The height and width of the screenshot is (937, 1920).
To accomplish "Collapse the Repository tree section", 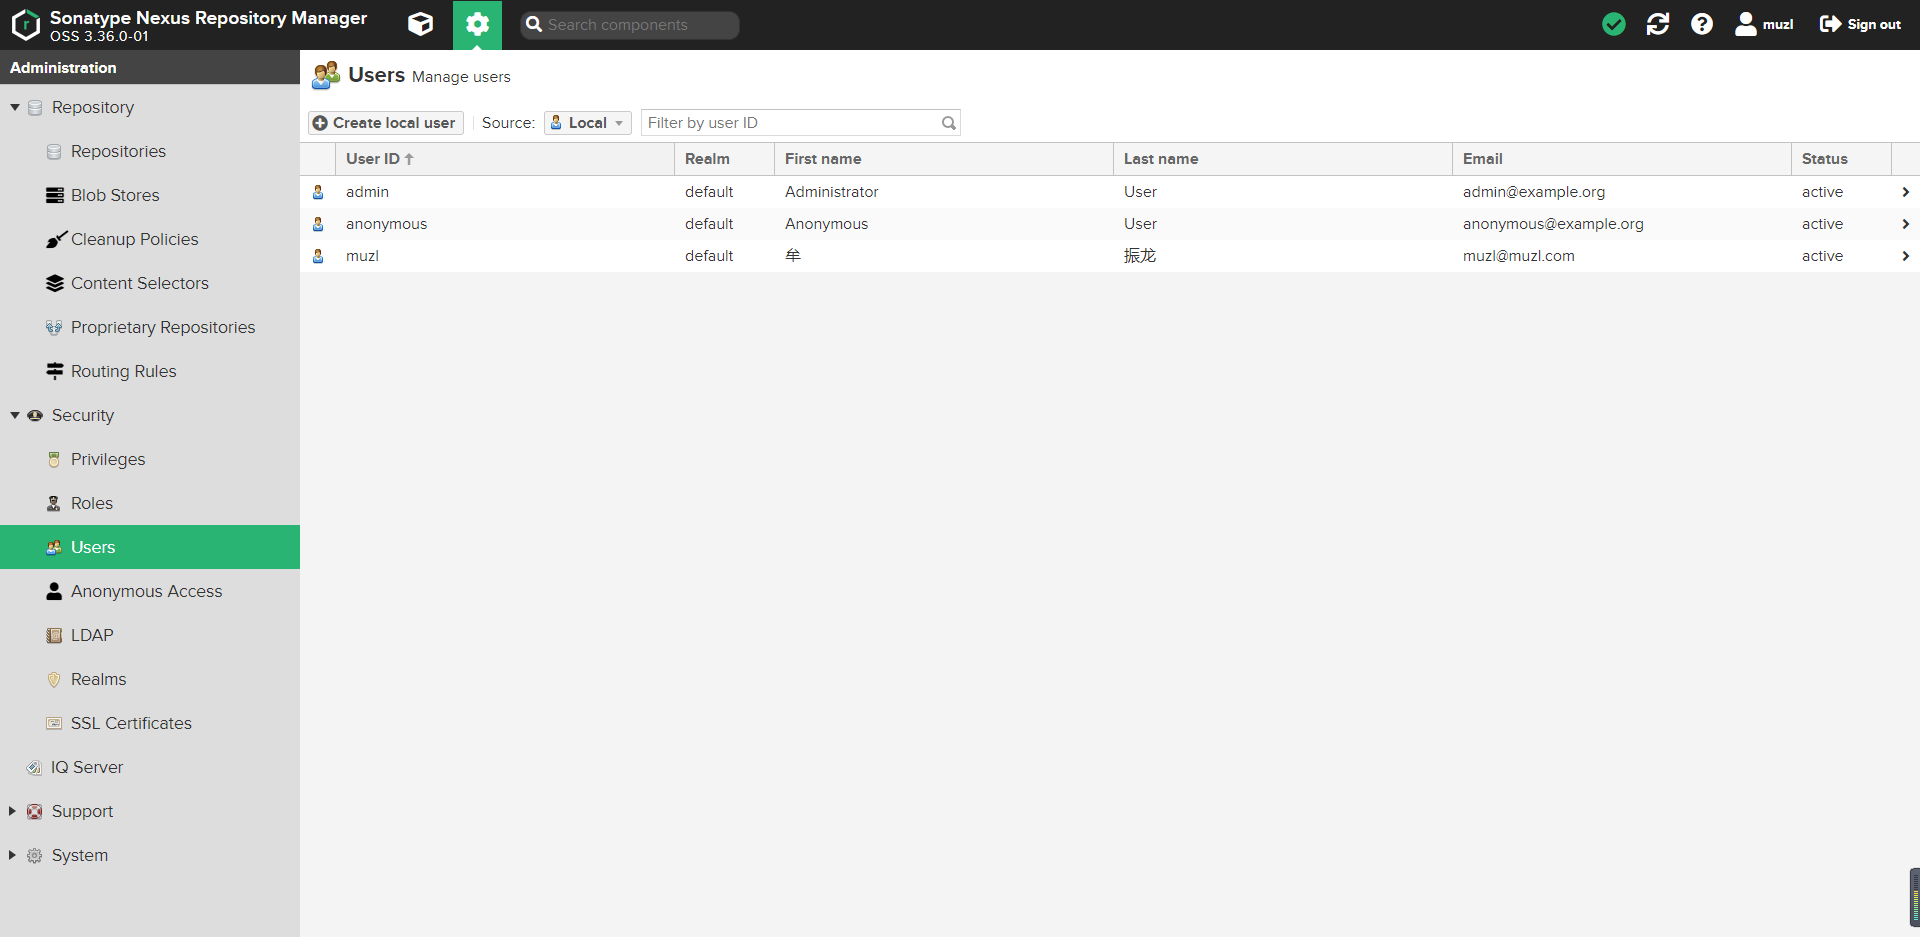I will pos(15,107).
